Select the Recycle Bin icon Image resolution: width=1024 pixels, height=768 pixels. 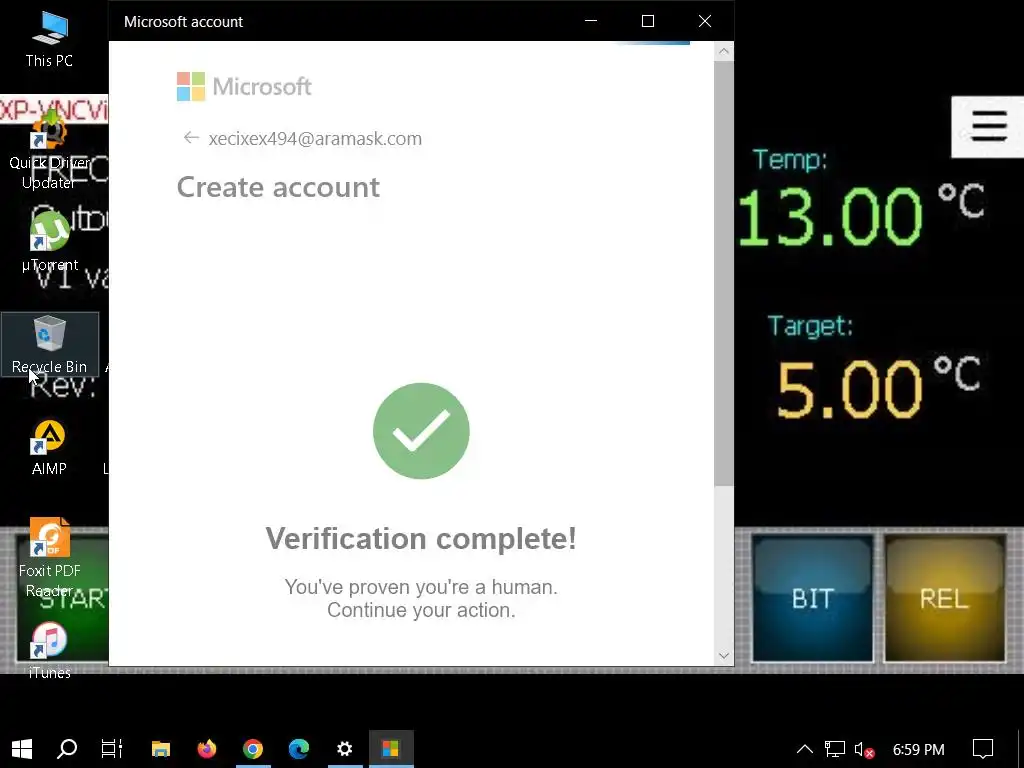point(50,344)
